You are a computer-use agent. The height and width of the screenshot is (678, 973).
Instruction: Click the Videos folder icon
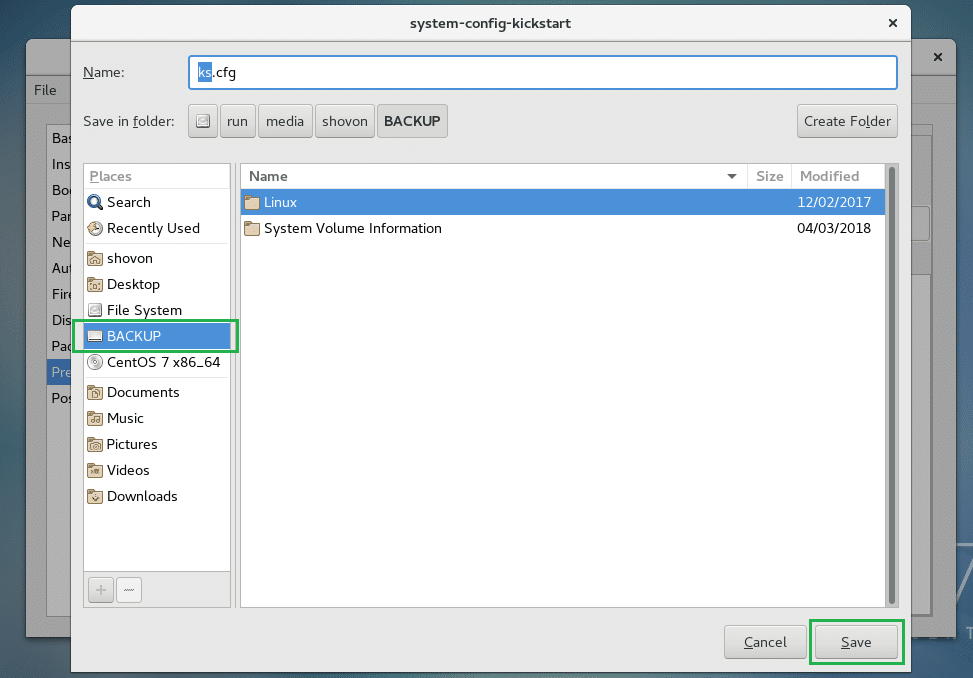[x=95, y=470]
